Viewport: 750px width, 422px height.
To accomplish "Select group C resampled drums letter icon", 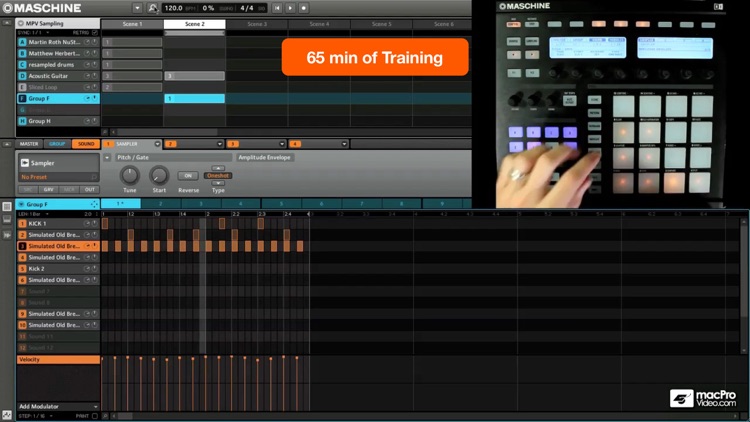I will [x=22, y=65].
